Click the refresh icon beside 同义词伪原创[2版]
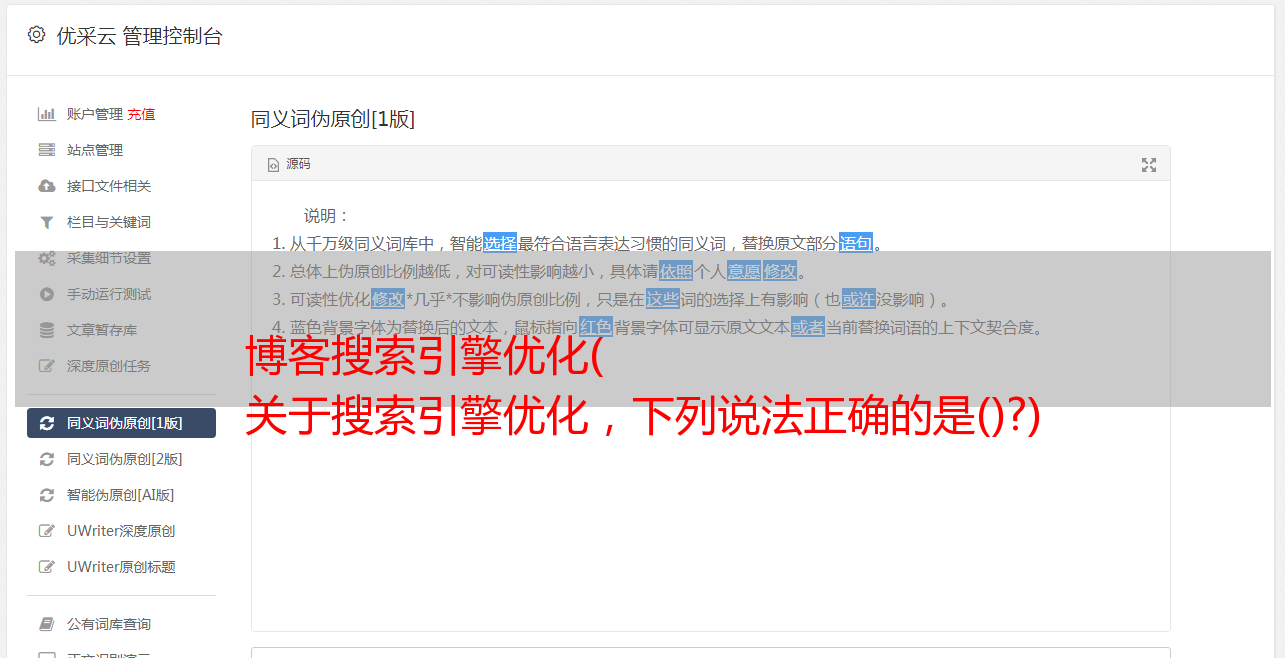The height and width of the screenshot is (658, 1285). pyautogui.click(x=46, y=459)
